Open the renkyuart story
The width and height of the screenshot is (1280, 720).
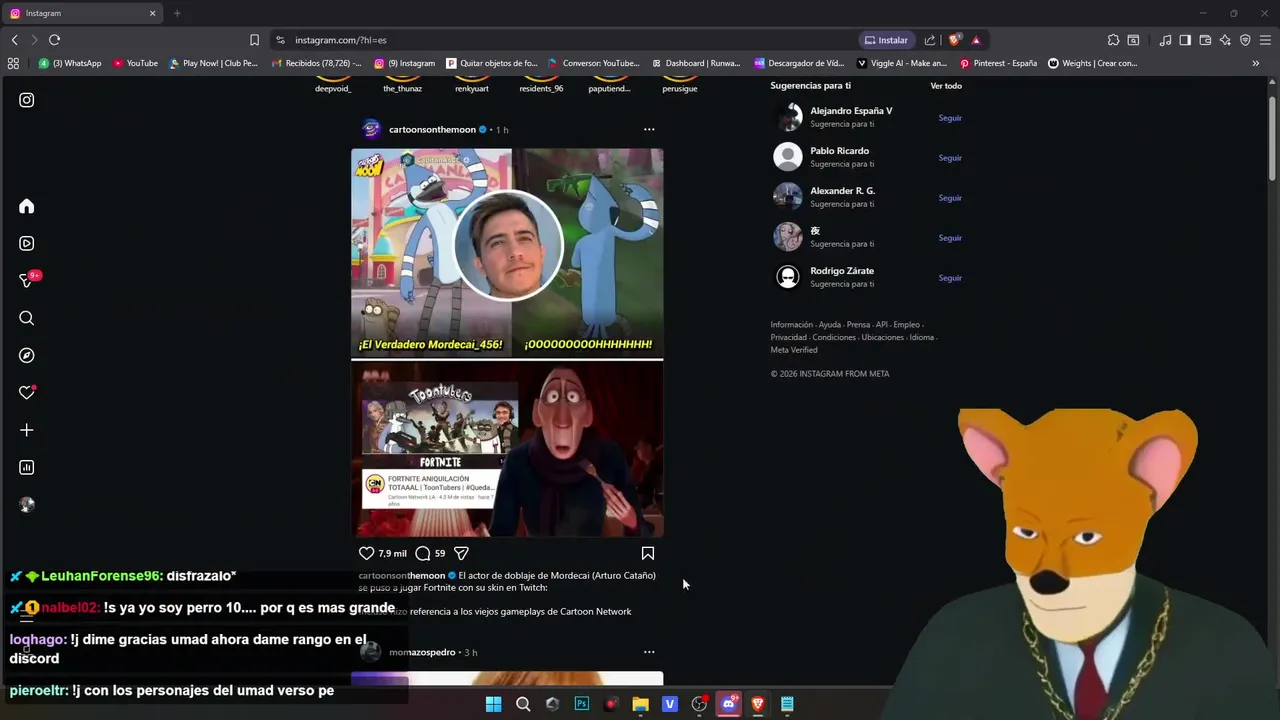coord(472,85)
